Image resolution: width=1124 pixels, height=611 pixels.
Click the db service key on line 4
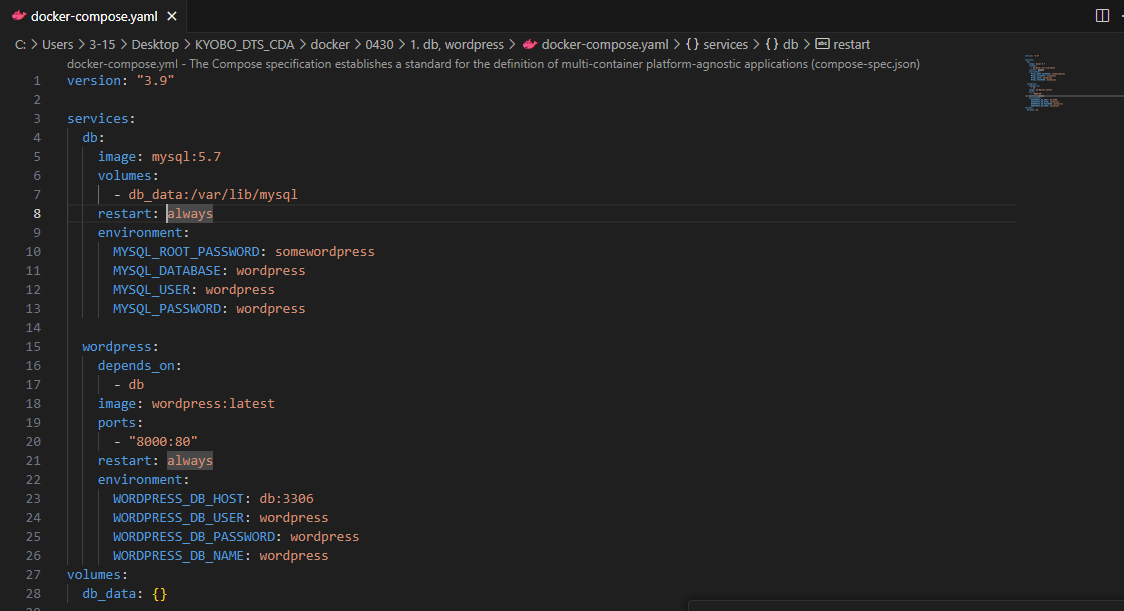point(90,138)
